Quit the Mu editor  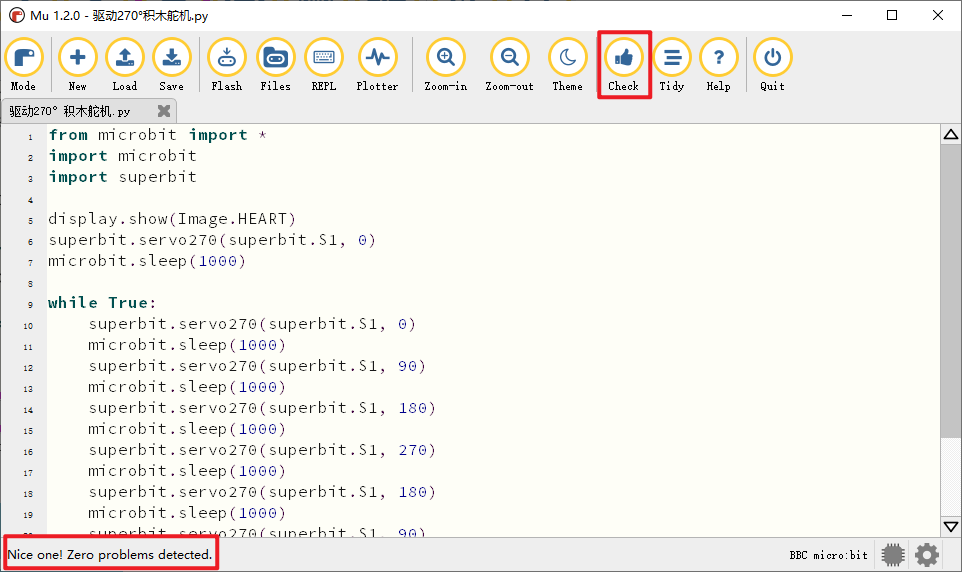click(772, 64)
